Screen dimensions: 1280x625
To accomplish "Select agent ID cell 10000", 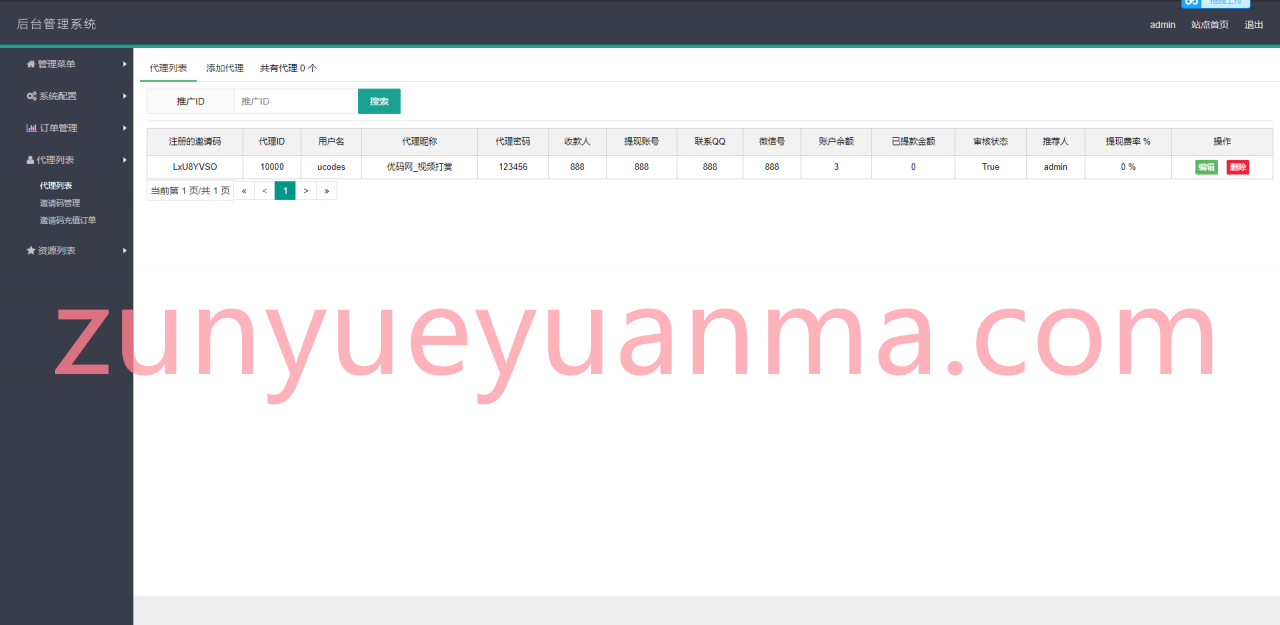I will [x=272, y=167].
